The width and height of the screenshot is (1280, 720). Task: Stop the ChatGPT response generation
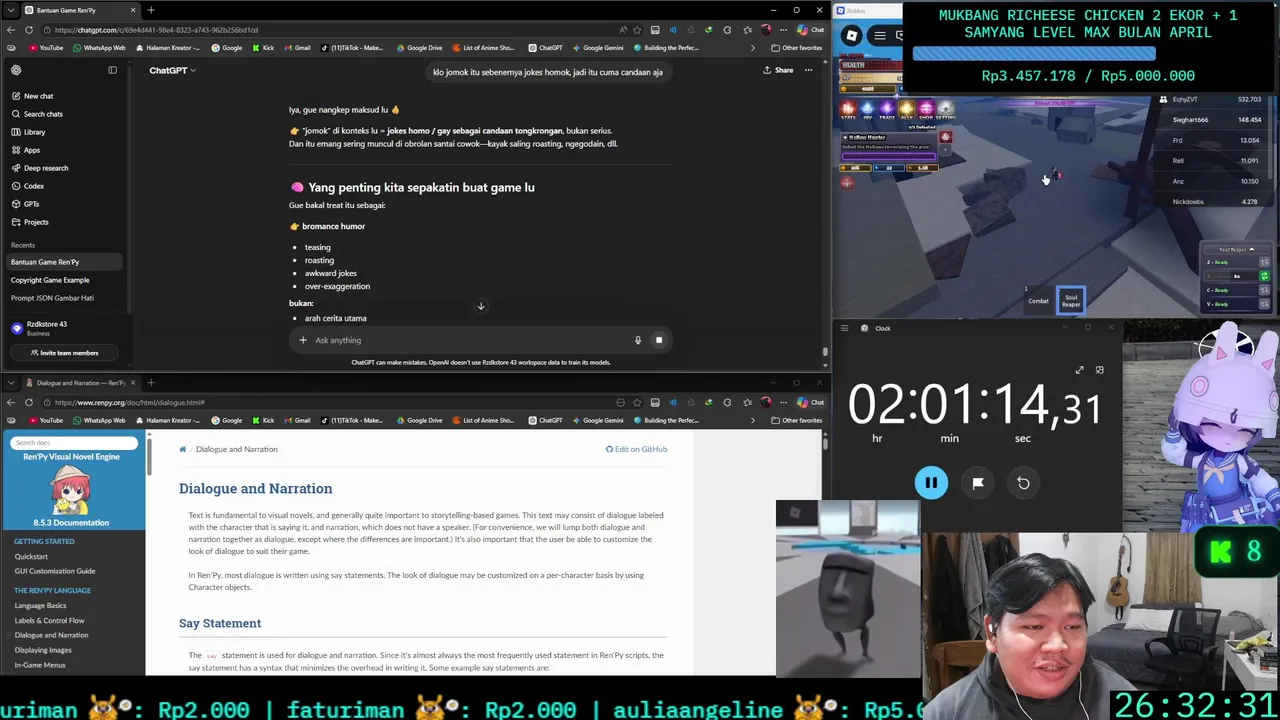(658, 340)
